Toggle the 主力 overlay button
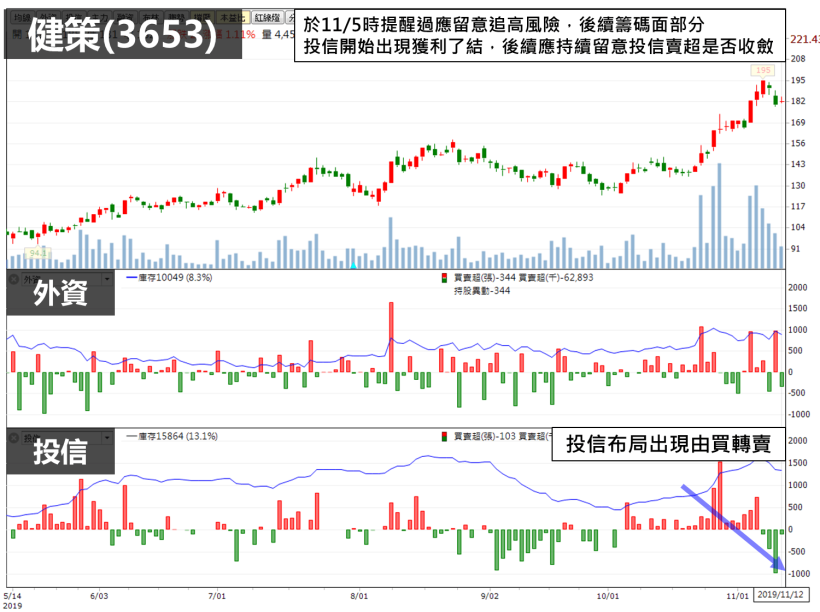 tap(99, 17)
